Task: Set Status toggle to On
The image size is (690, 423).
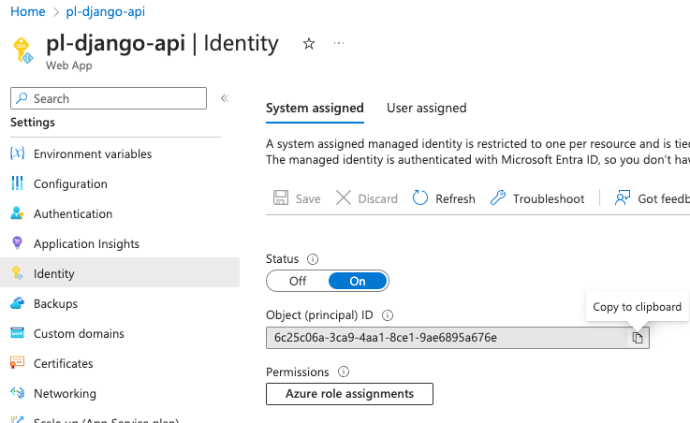Action: [358, 281]
